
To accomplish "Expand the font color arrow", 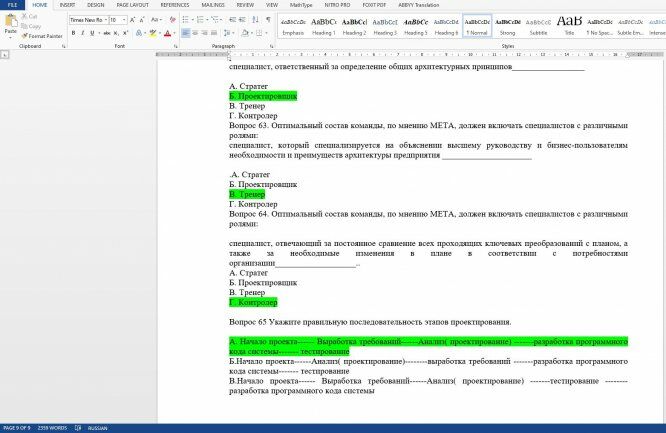I will 175,33.
